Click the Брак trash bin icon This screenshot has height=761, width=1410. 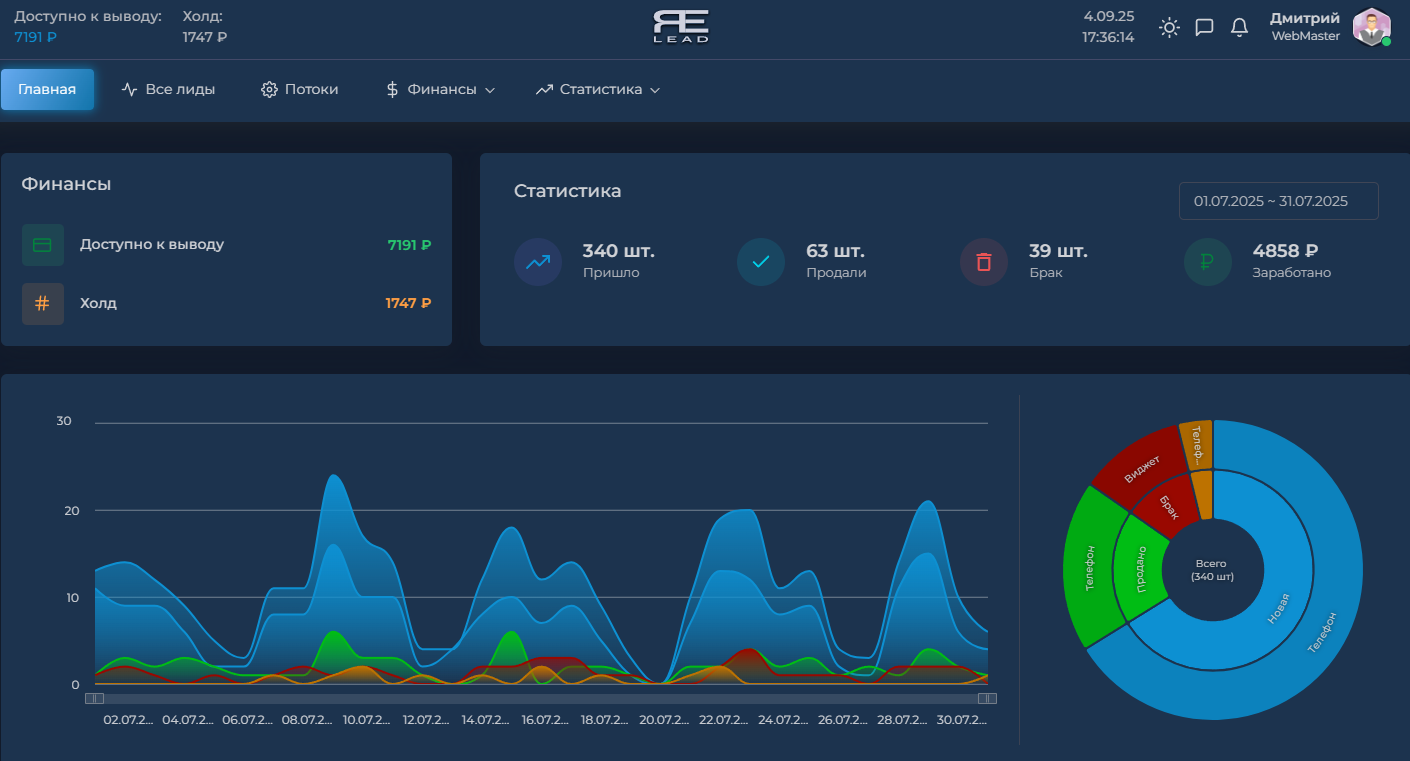click(x=984, y=262)
